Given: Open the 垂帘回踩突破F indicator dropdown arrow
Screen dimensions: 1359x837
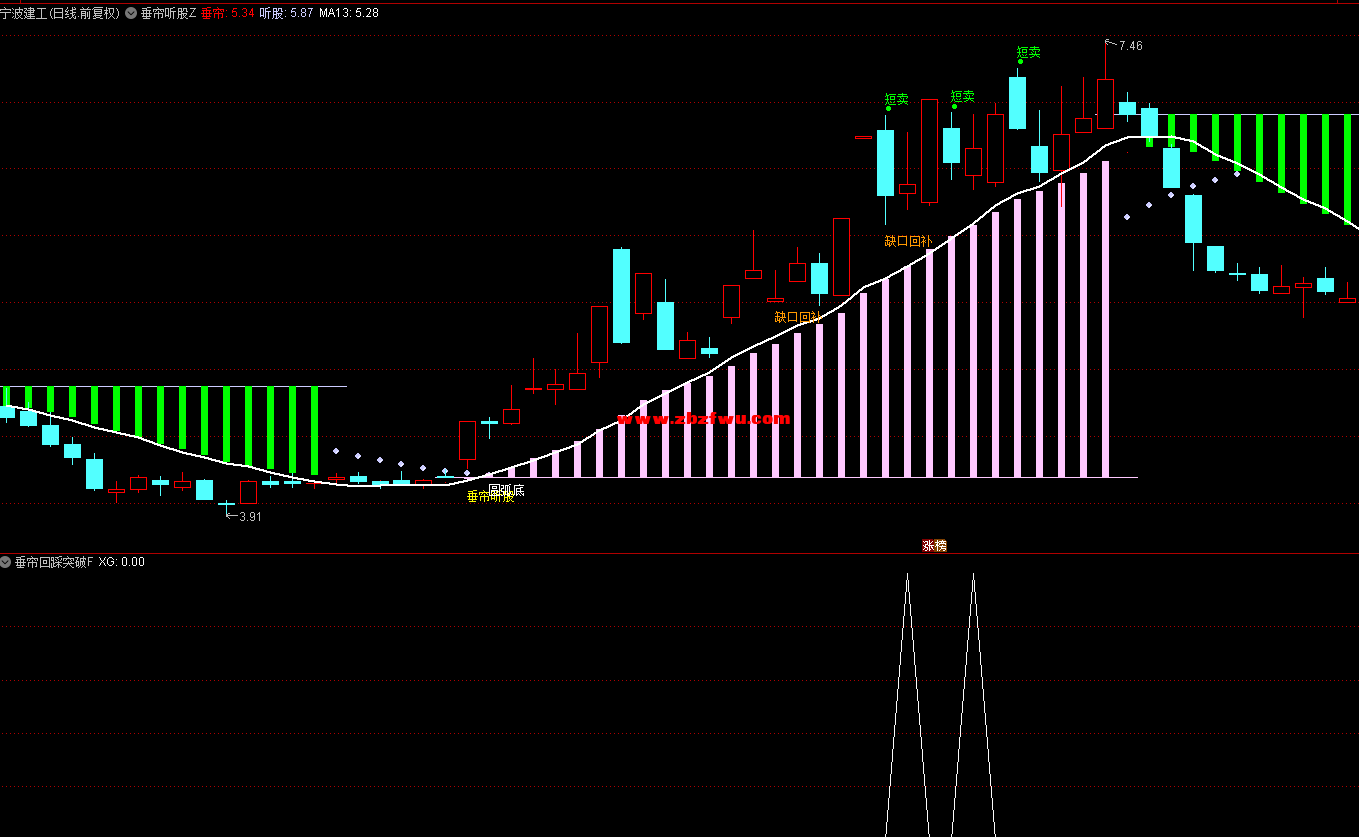Looking at the screenshot, I should [6, 562].
